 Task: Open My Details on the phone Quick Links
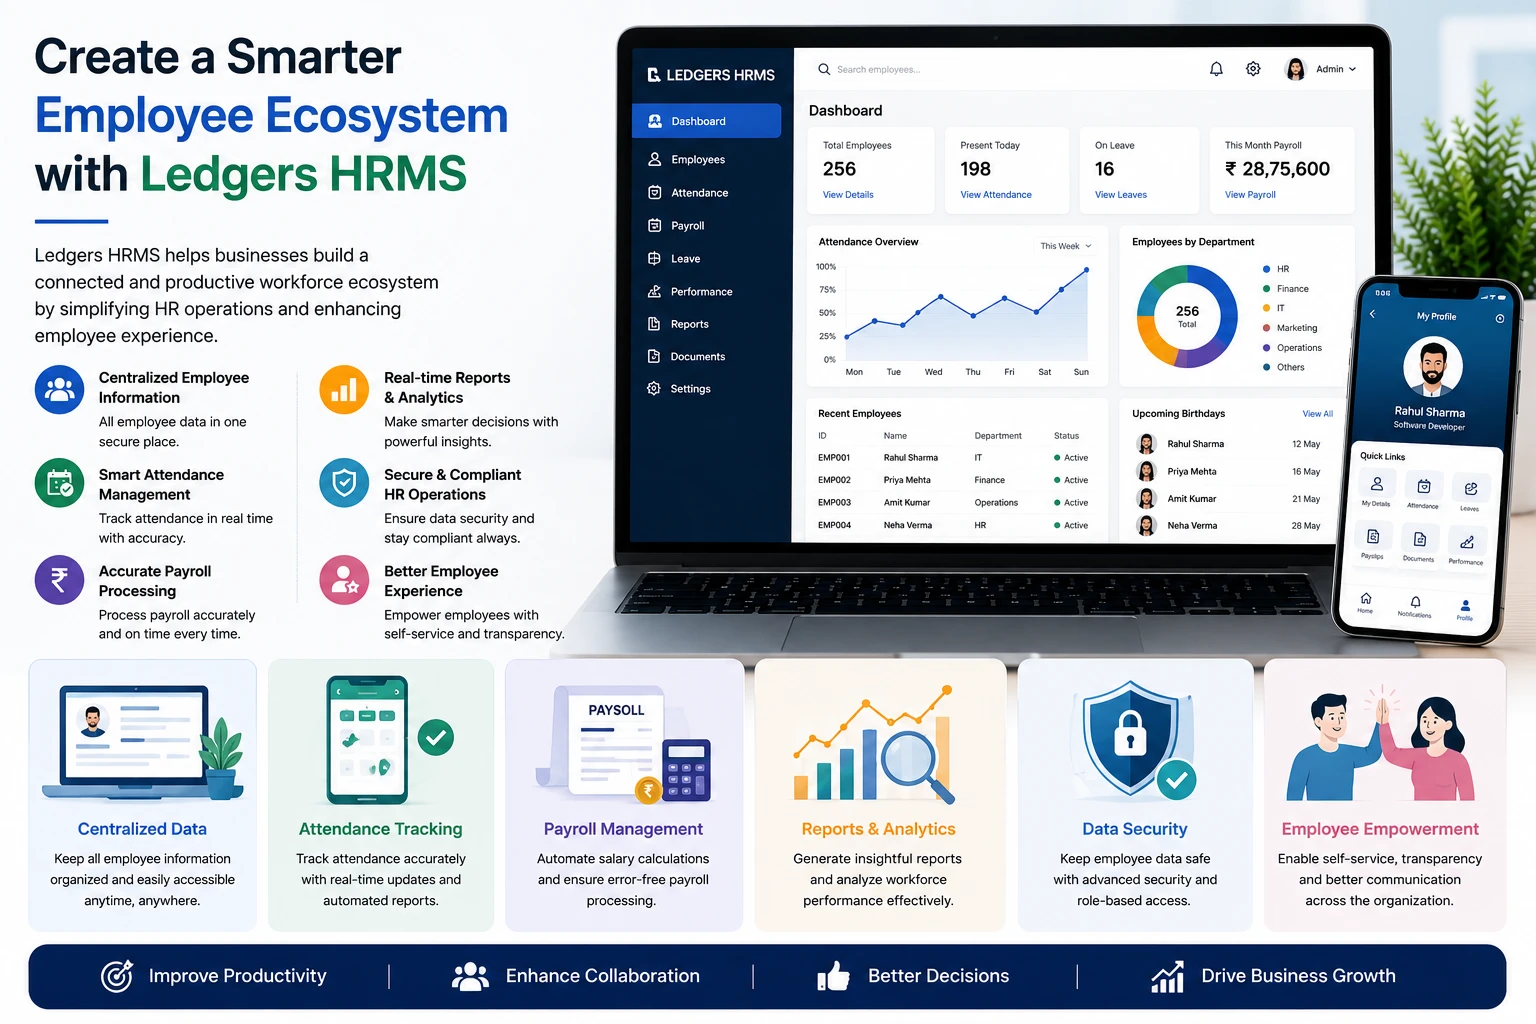(1376, 488)
